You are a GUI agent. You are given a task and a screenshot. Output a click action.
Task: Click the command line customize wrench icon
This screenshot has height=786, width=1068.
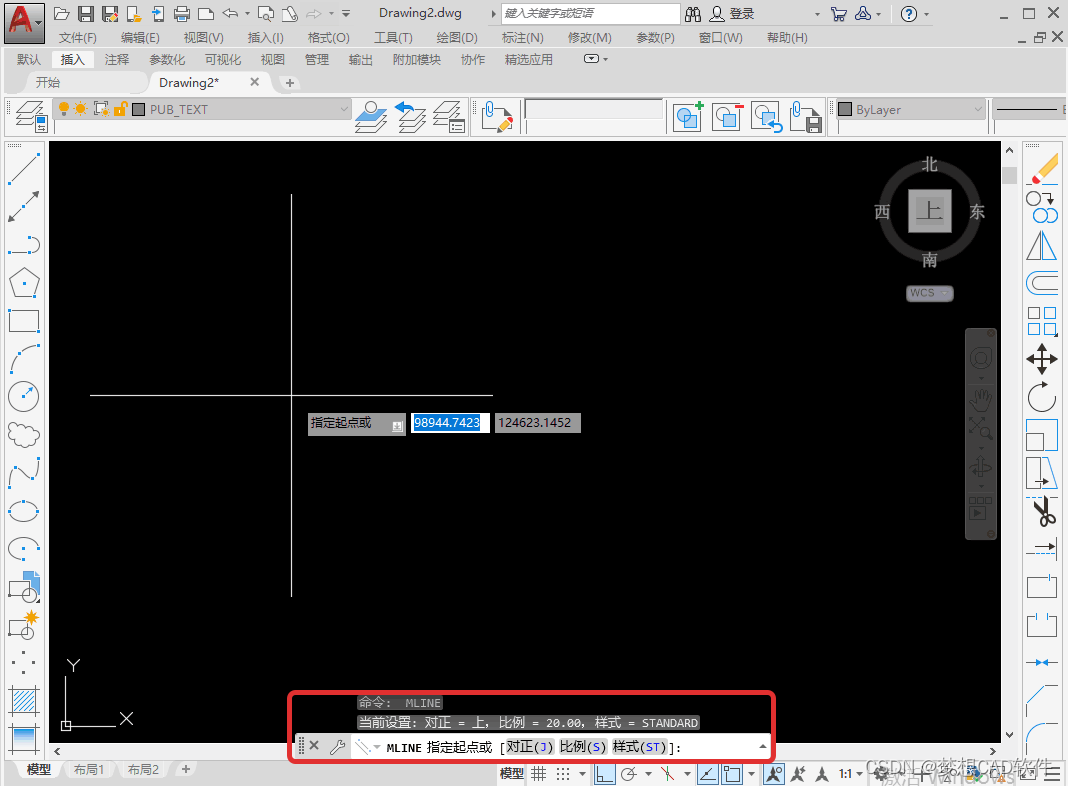pos(337,746)
